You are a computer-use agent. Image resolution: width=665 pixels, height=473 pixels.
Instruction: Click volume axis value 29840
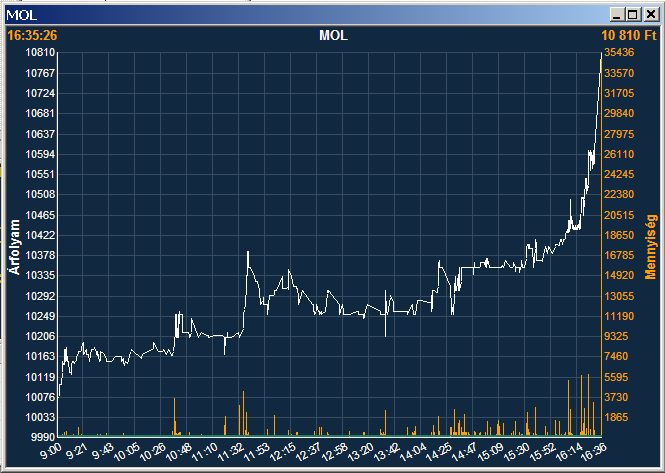coord(619,113)
